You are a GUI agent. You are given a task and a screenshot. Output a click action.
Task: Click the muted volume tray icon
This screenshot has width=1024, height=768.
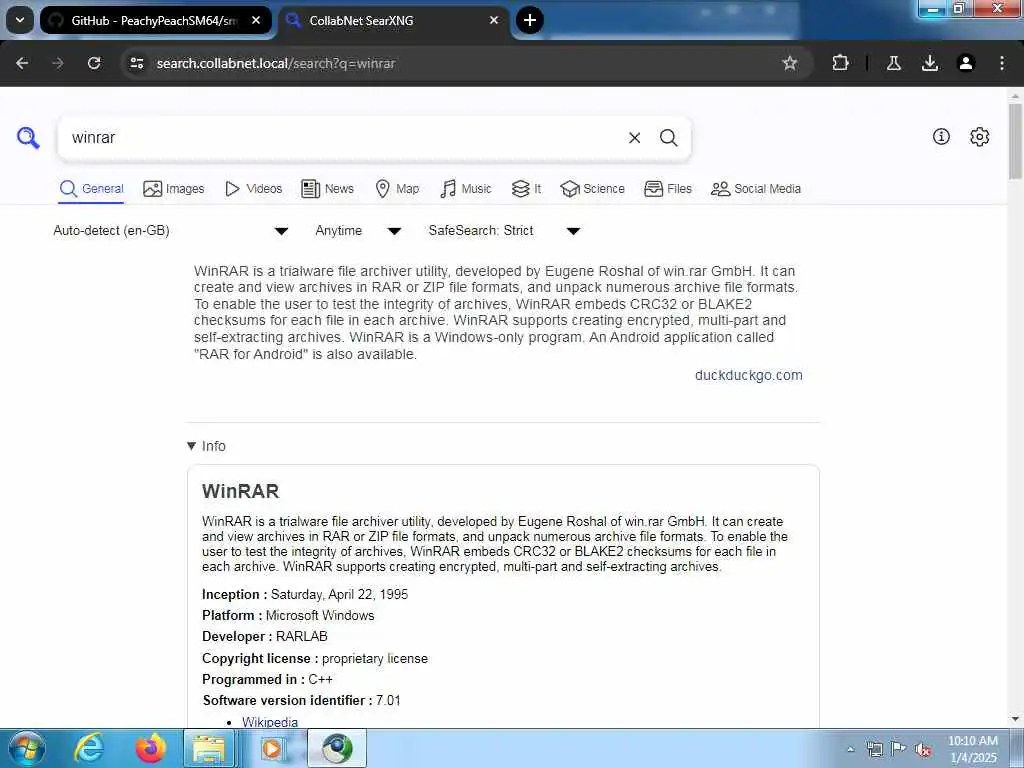(x=923, y=750)
